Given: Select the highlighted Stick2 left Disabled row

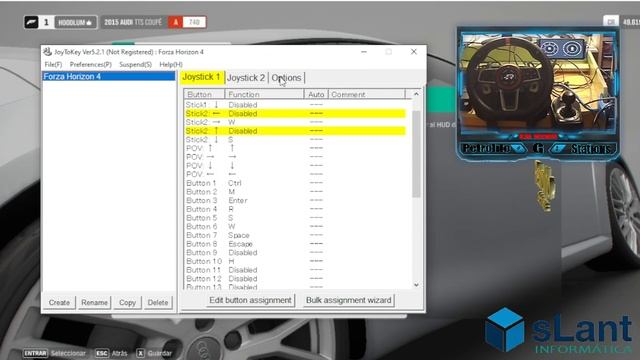Looking at the screenshot, I should coord(295,113).
